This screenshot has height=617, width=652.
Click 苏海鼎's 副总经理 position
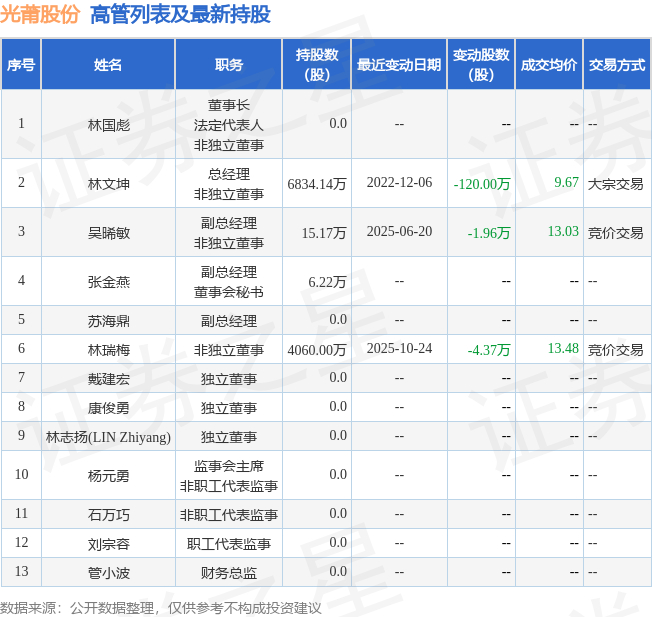[229, 321]
